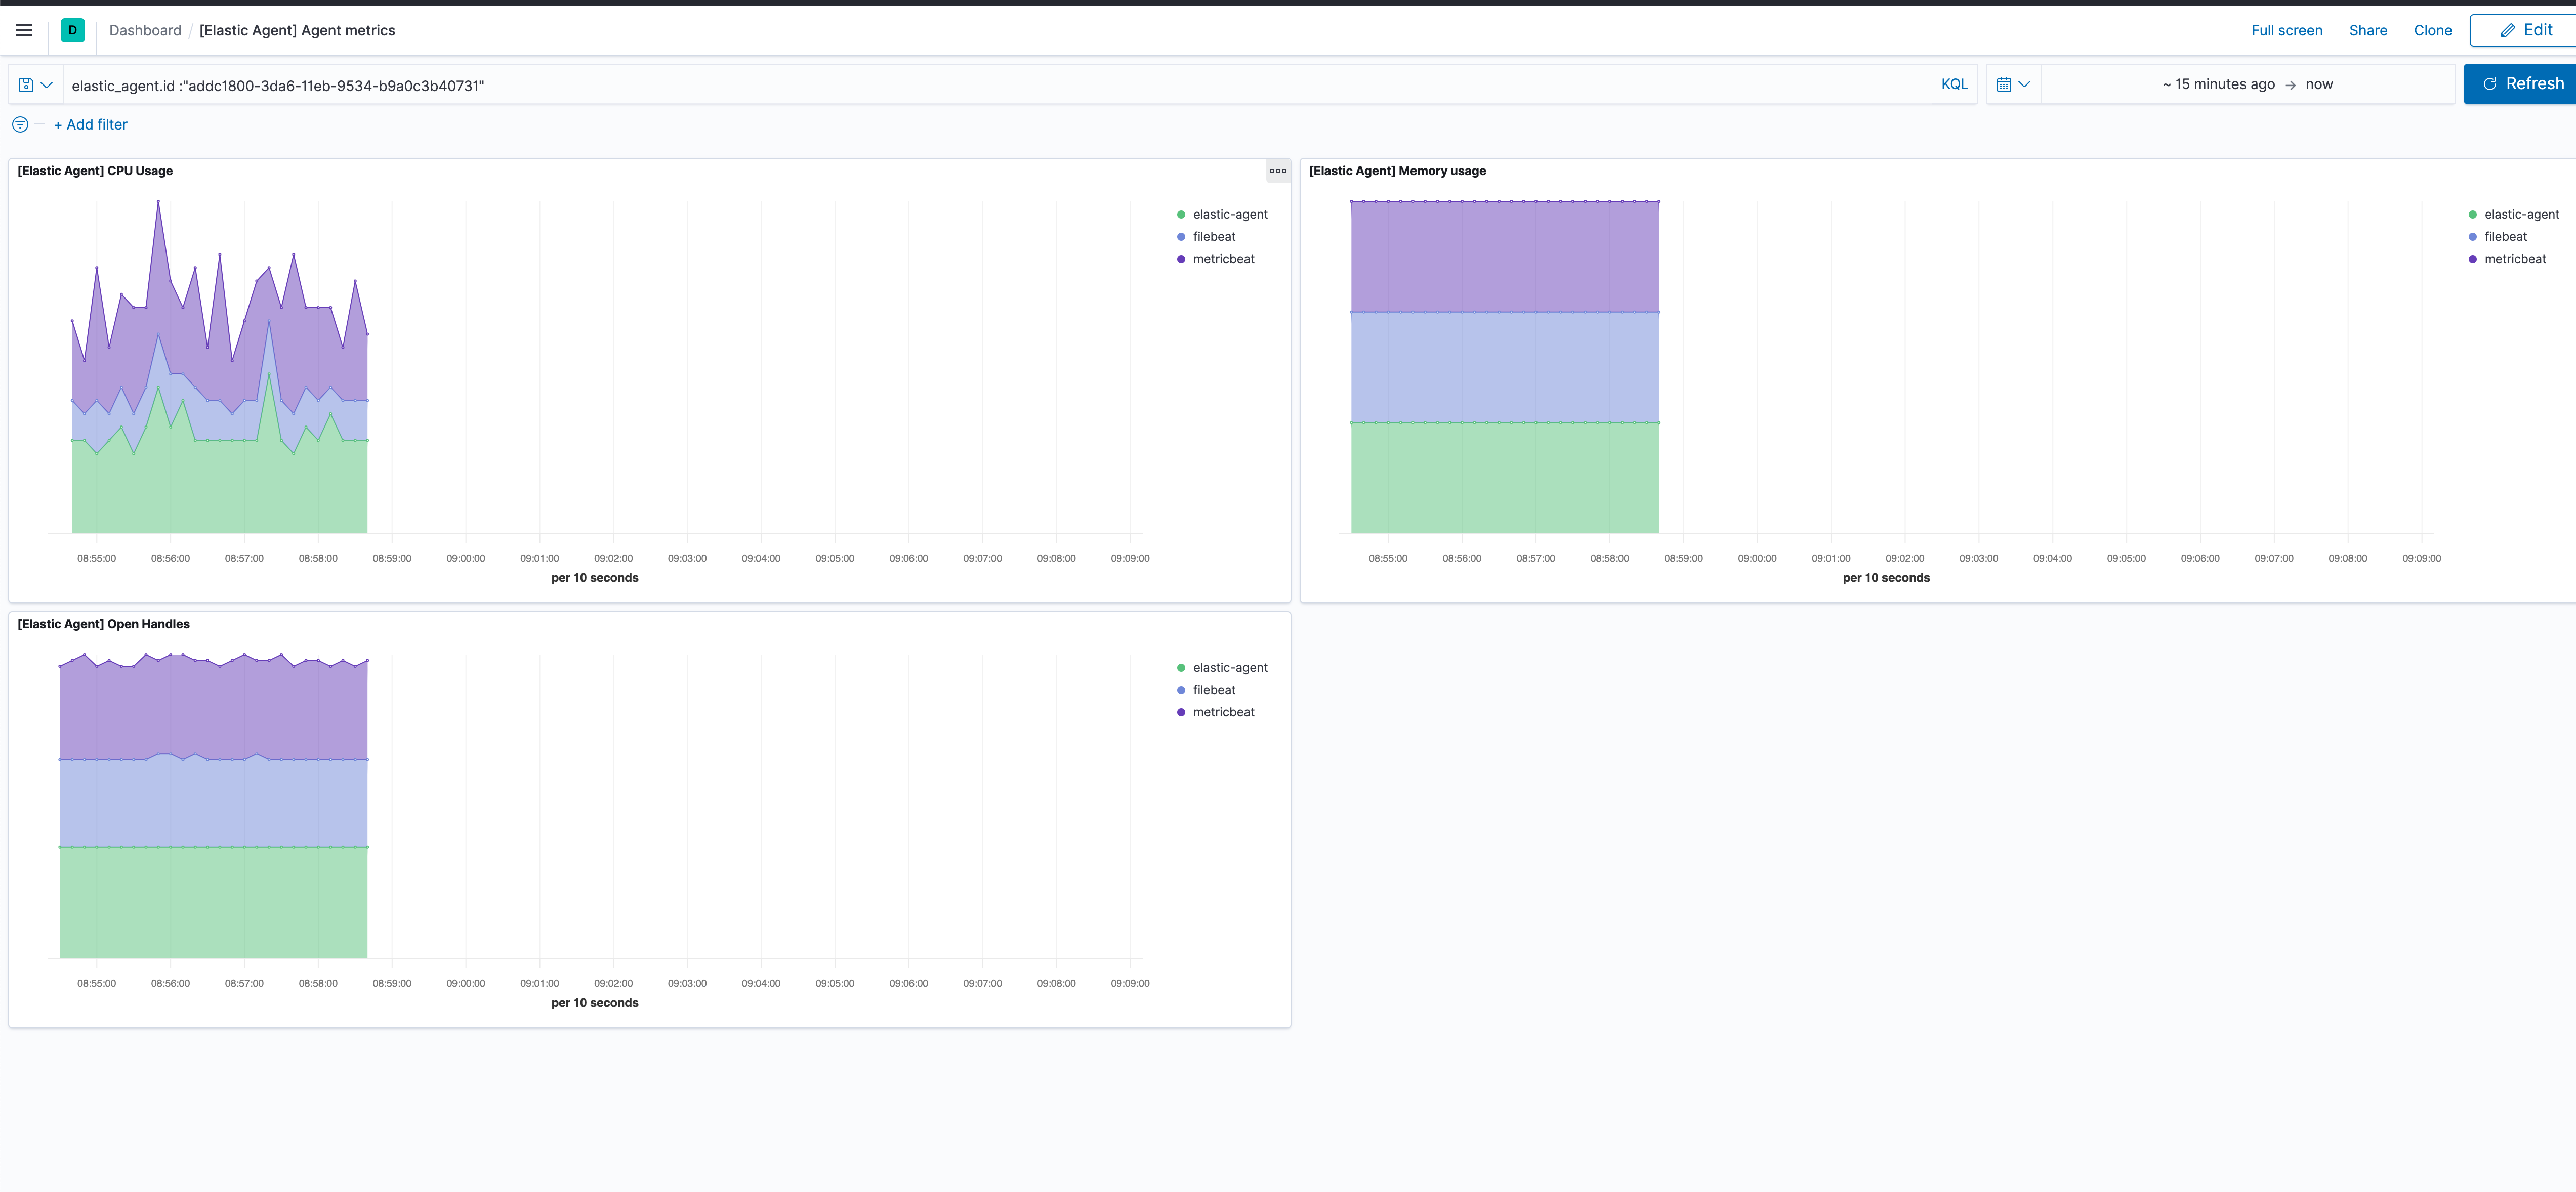Open the saved query menu icon

[x=35, y=85]
